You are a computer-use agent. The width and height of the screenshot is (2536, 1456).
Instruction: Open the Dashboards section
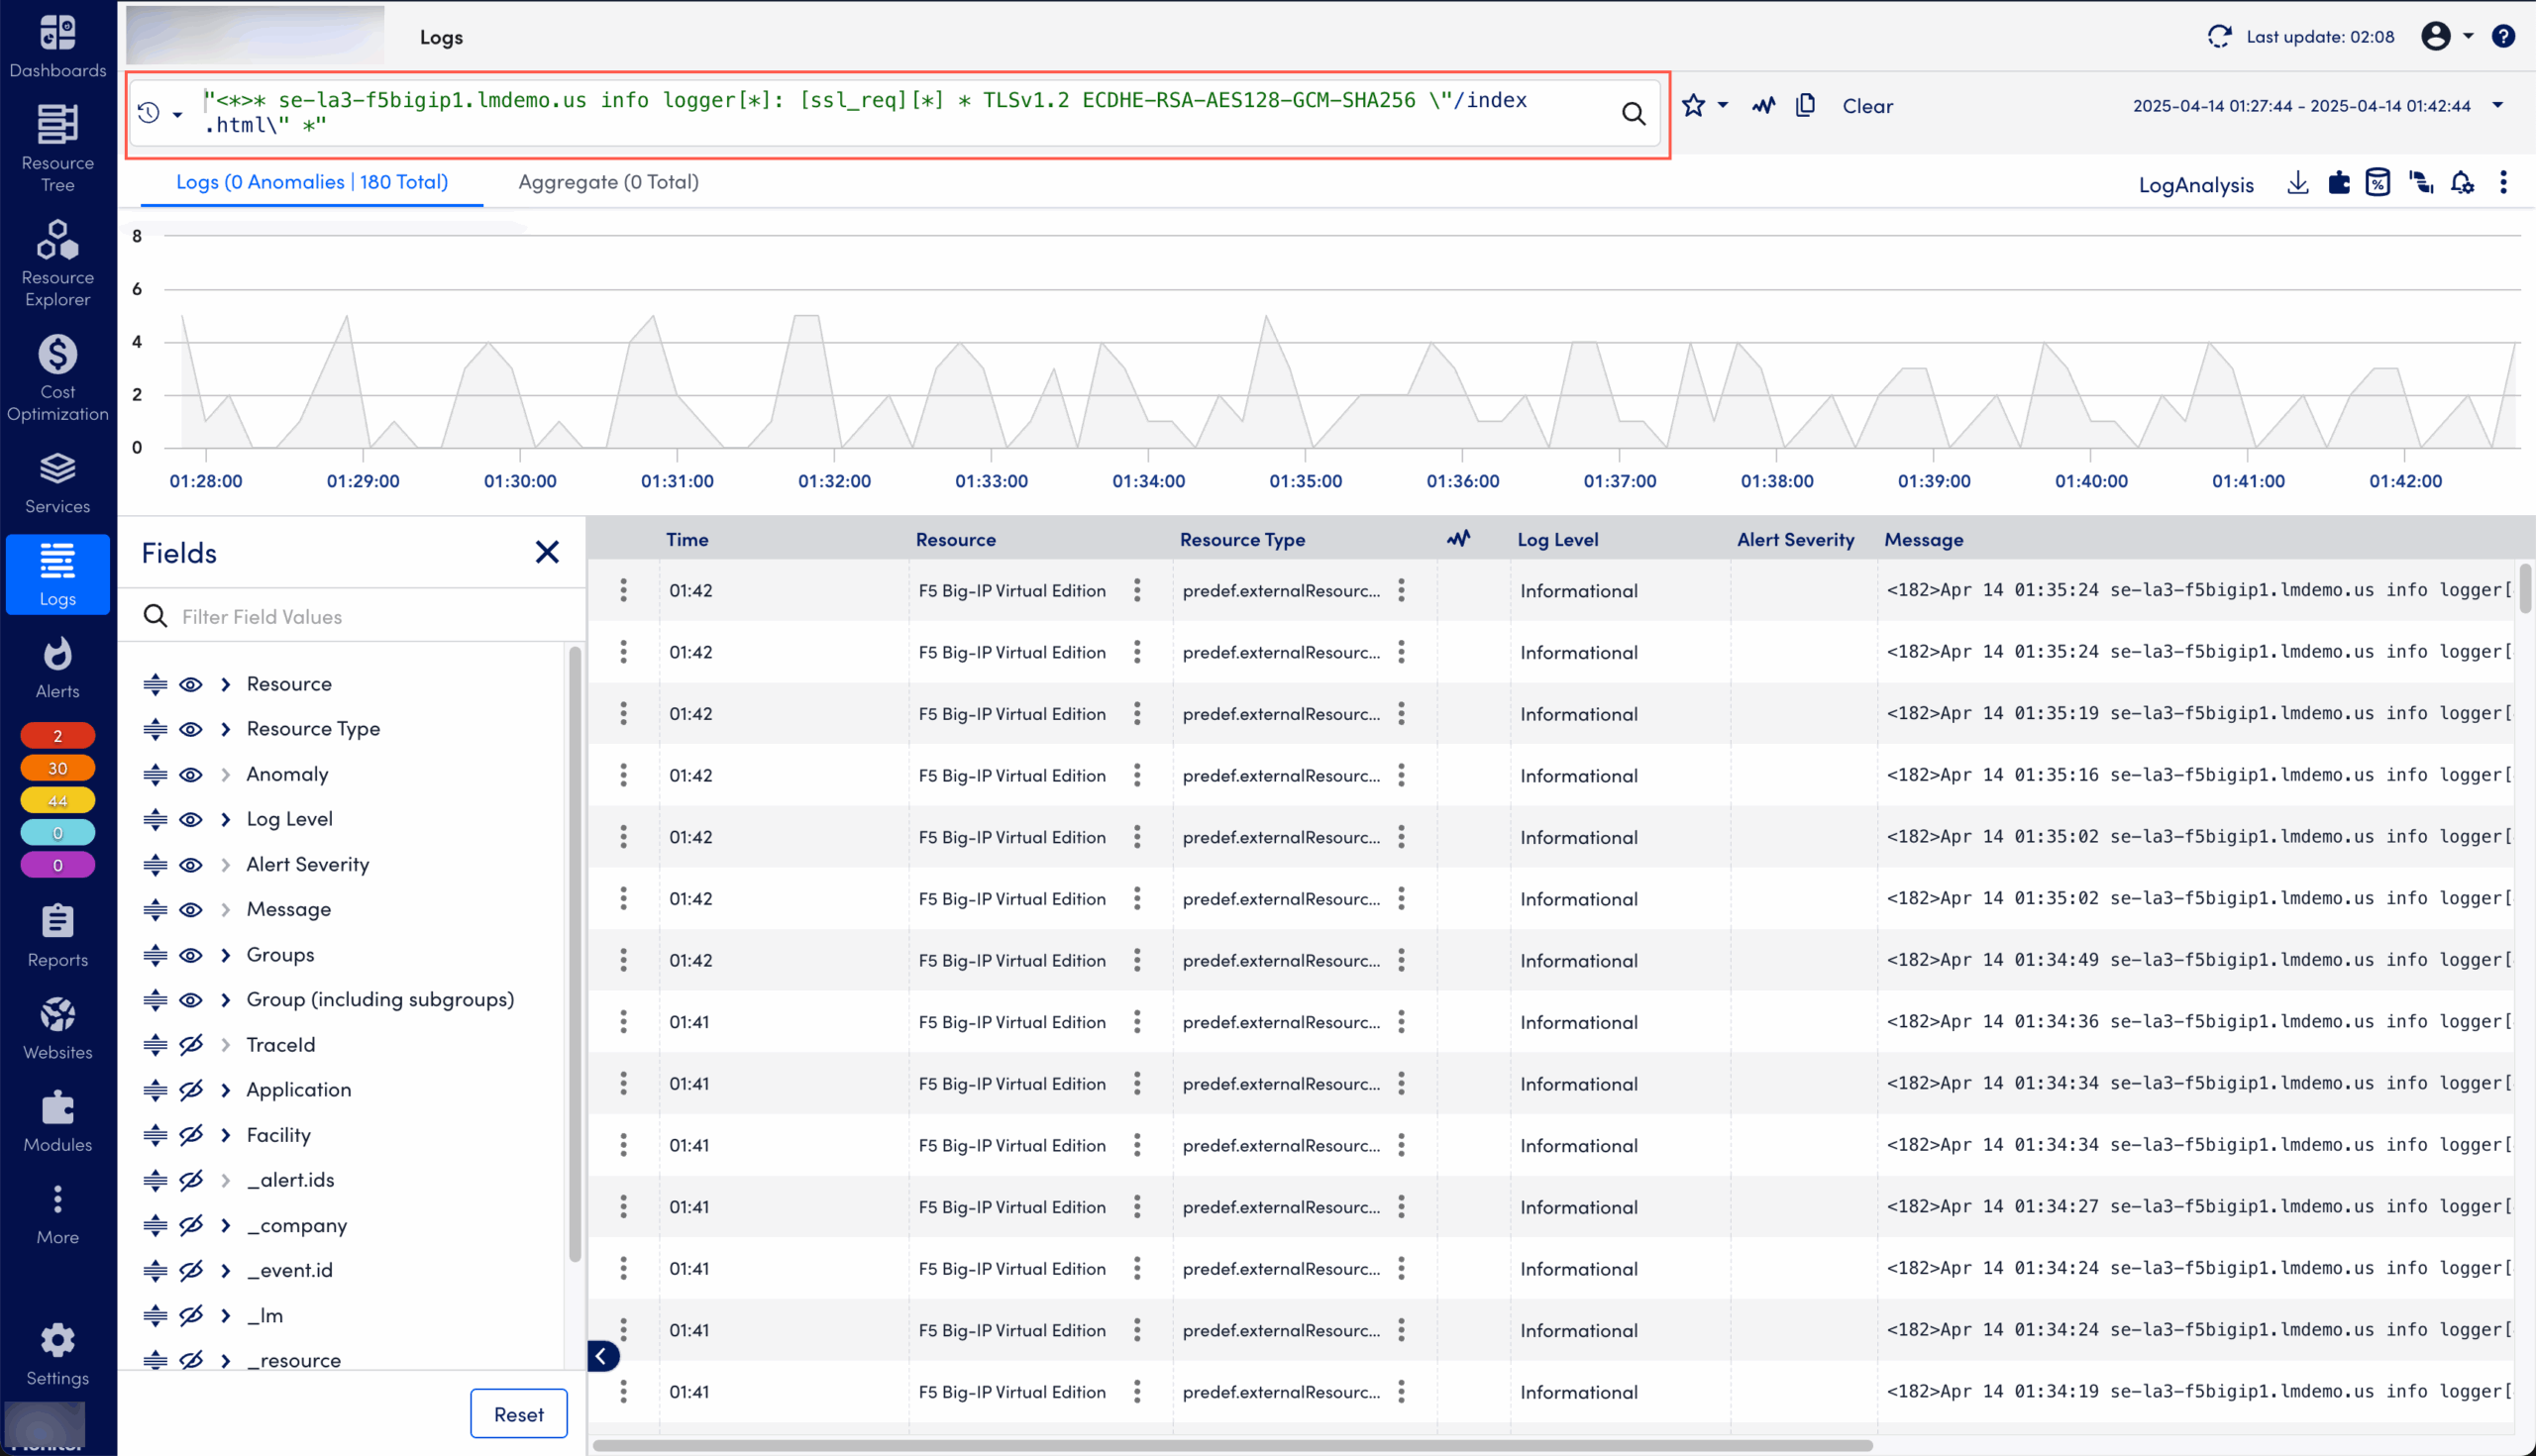point(57,45)
